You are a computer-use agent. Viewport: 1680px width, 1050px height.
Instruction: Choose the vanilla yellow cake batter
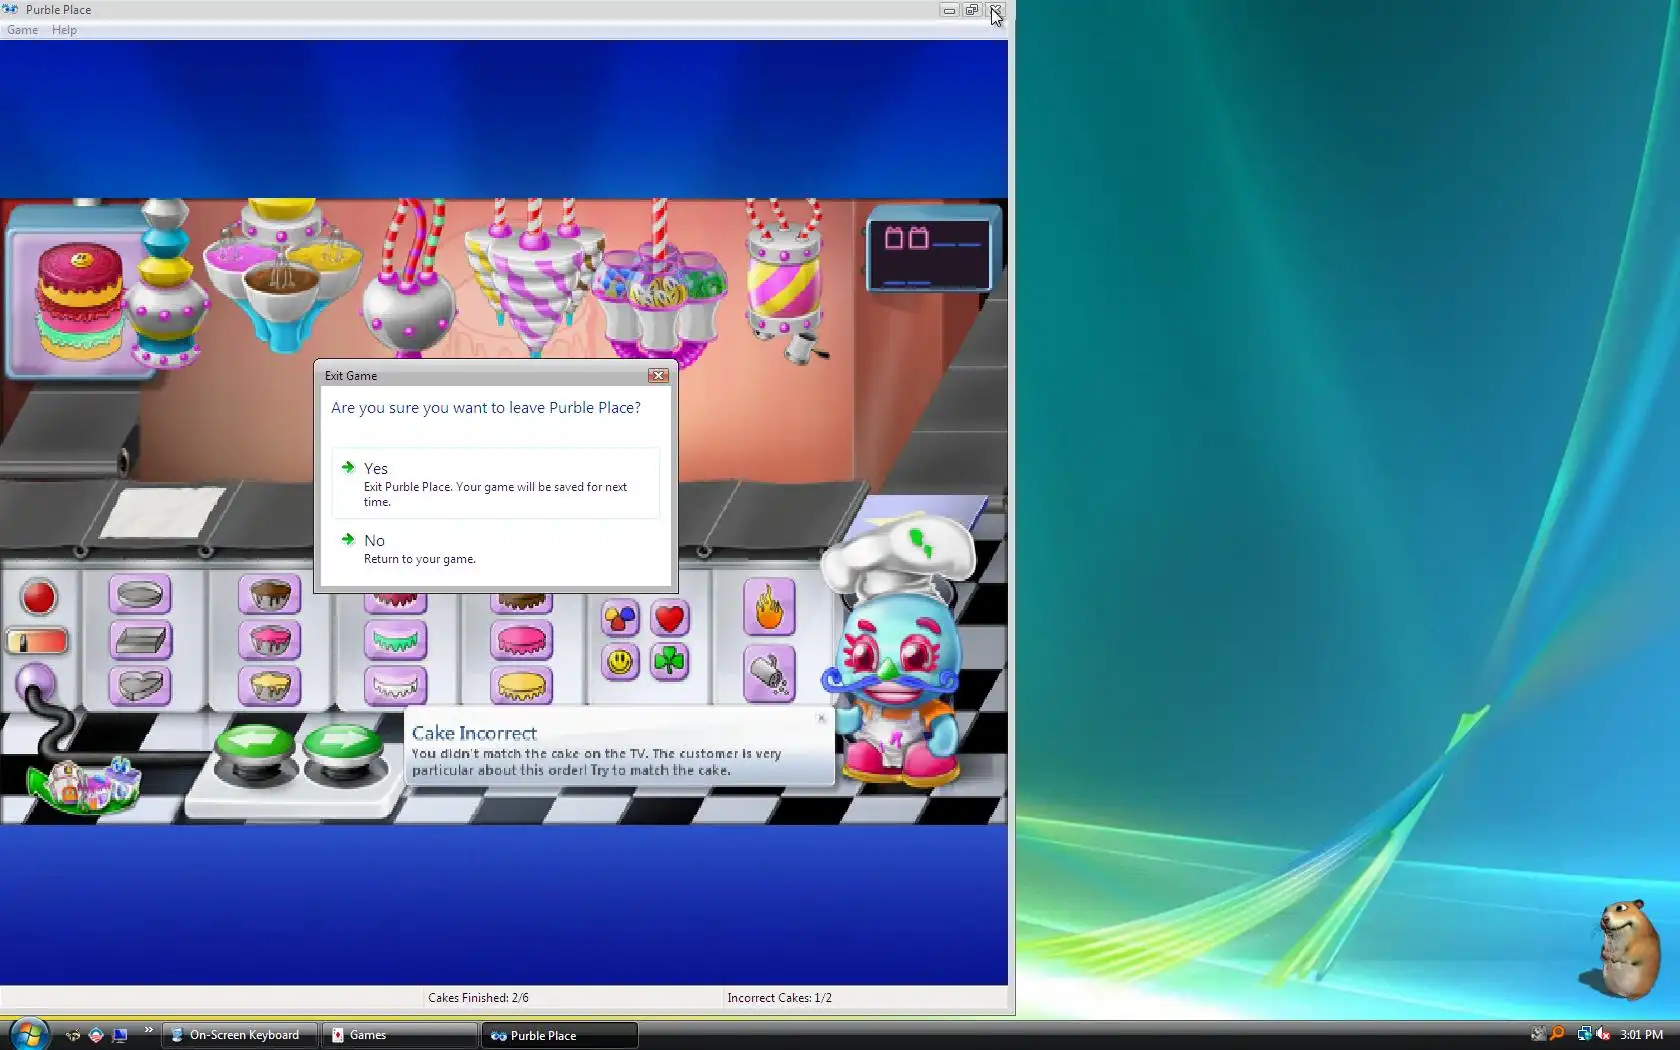[x=270, y=686]
